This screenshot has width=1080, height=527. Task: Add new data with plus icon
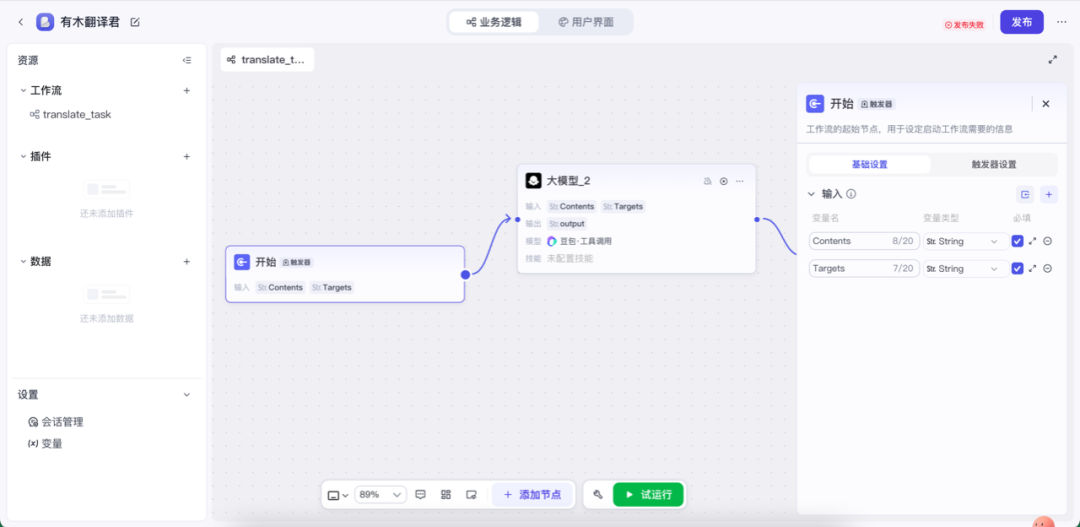pyautogui.click(x=187, y=262)
